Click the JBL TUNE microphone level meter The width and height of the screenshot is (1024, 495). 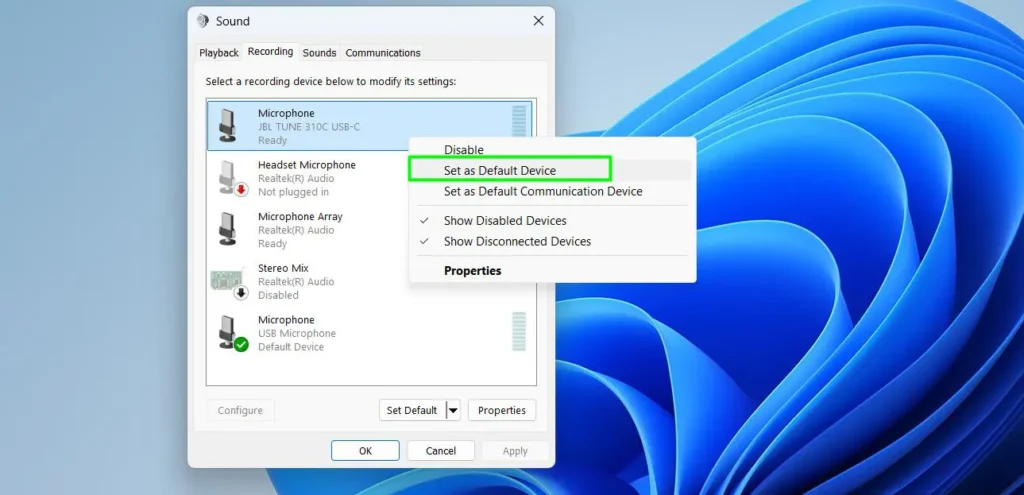coord(519,120)
